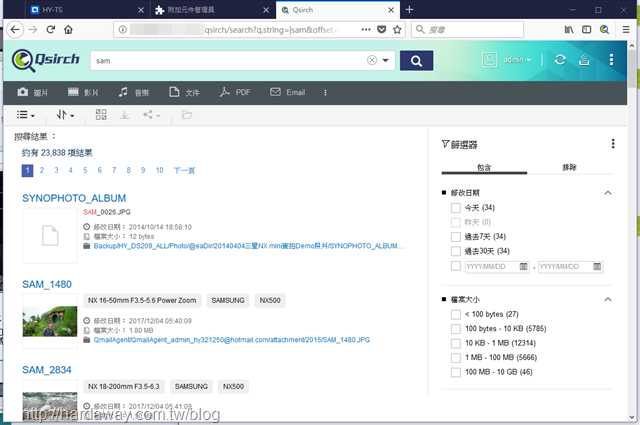Open SAM_1480 file path link
The height and width of the screenshot is (425, 640).
tap(232, 340)
